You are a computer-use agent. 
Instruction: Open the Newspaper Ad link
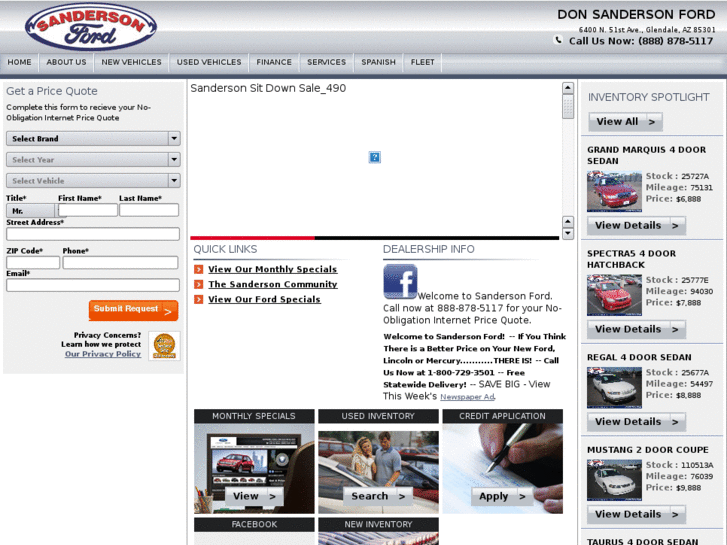(x=467, y=397)
